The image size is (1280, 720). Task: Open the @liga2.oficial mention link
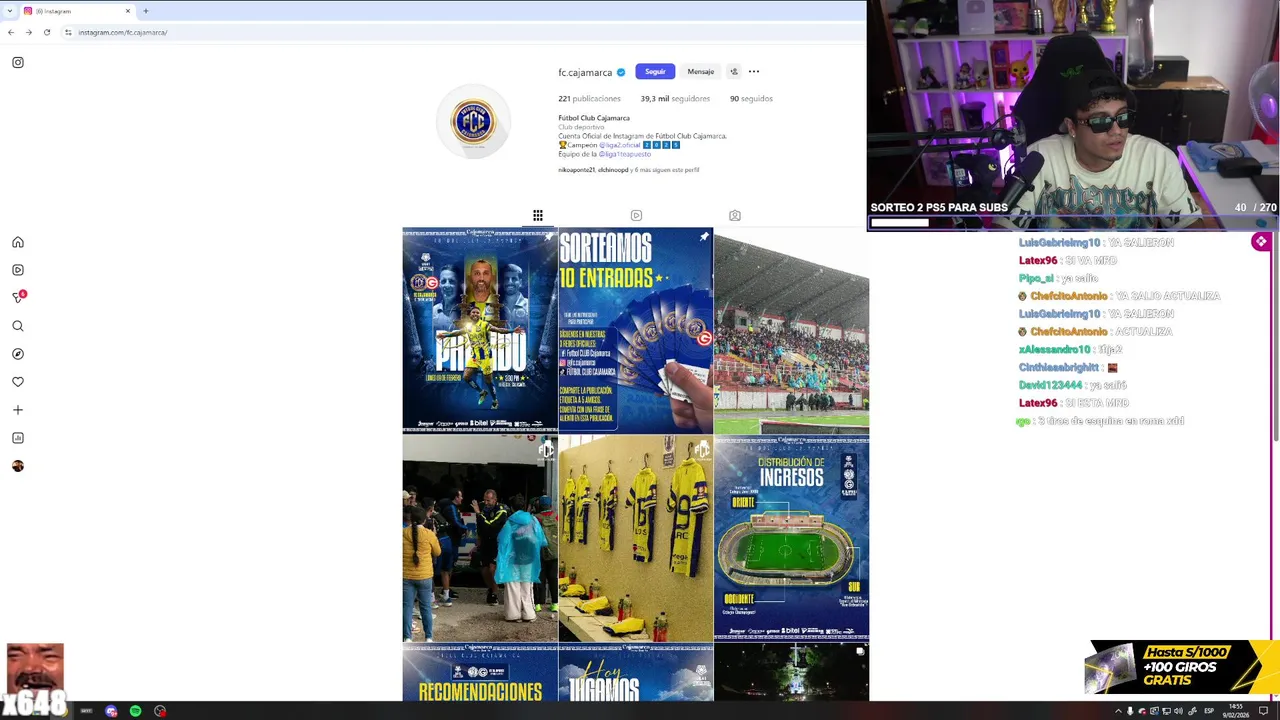click(620, 145)
